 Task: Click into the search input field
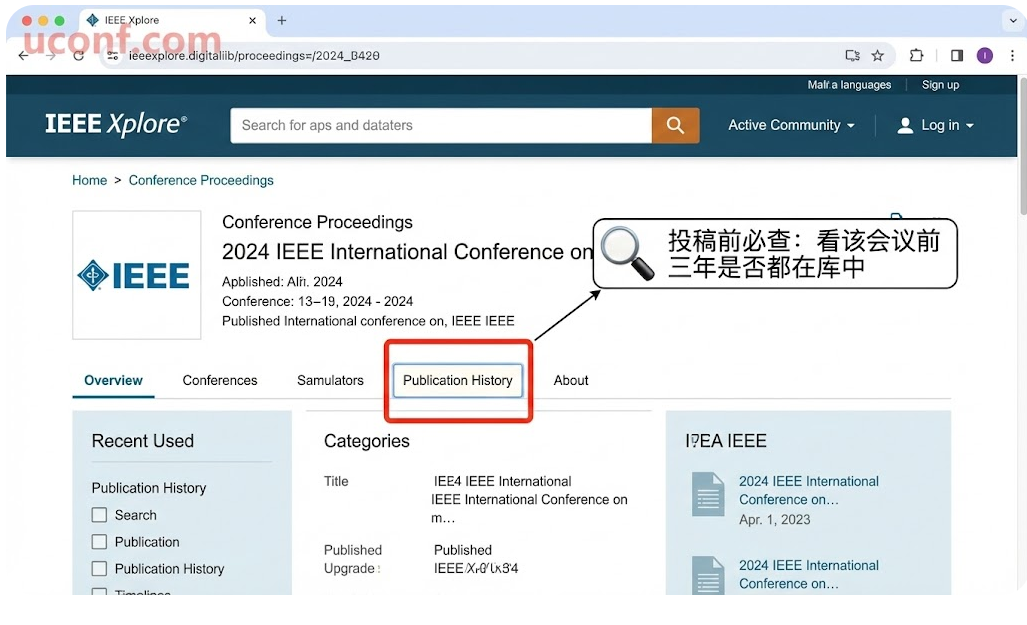pyautogui.click(x=440, y=125)
